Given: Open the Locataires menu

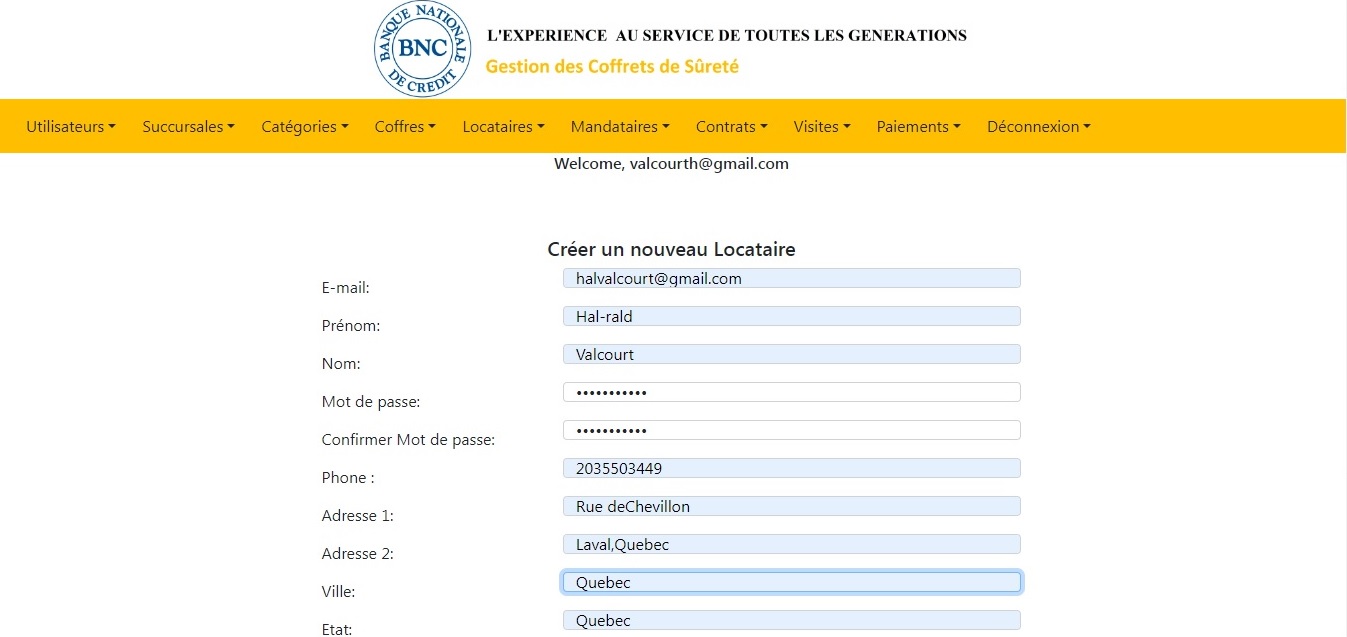Looking at the screenshot, I should point(503,127).
